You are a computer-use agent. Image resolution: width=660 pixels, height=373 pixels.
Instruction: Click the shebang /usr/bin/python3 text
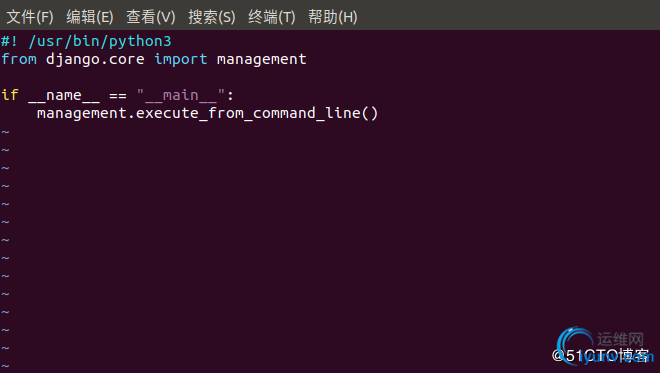coord(99,41)
